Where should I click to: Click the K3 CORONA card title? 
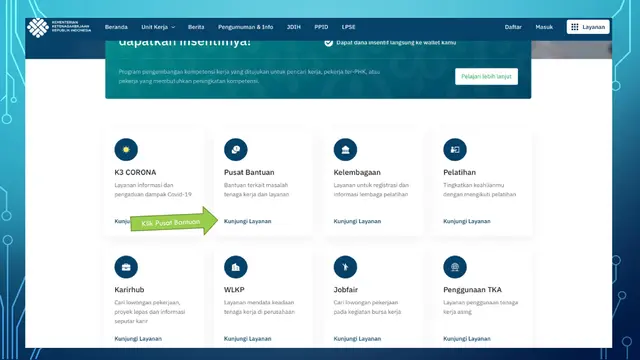(135, 172)
